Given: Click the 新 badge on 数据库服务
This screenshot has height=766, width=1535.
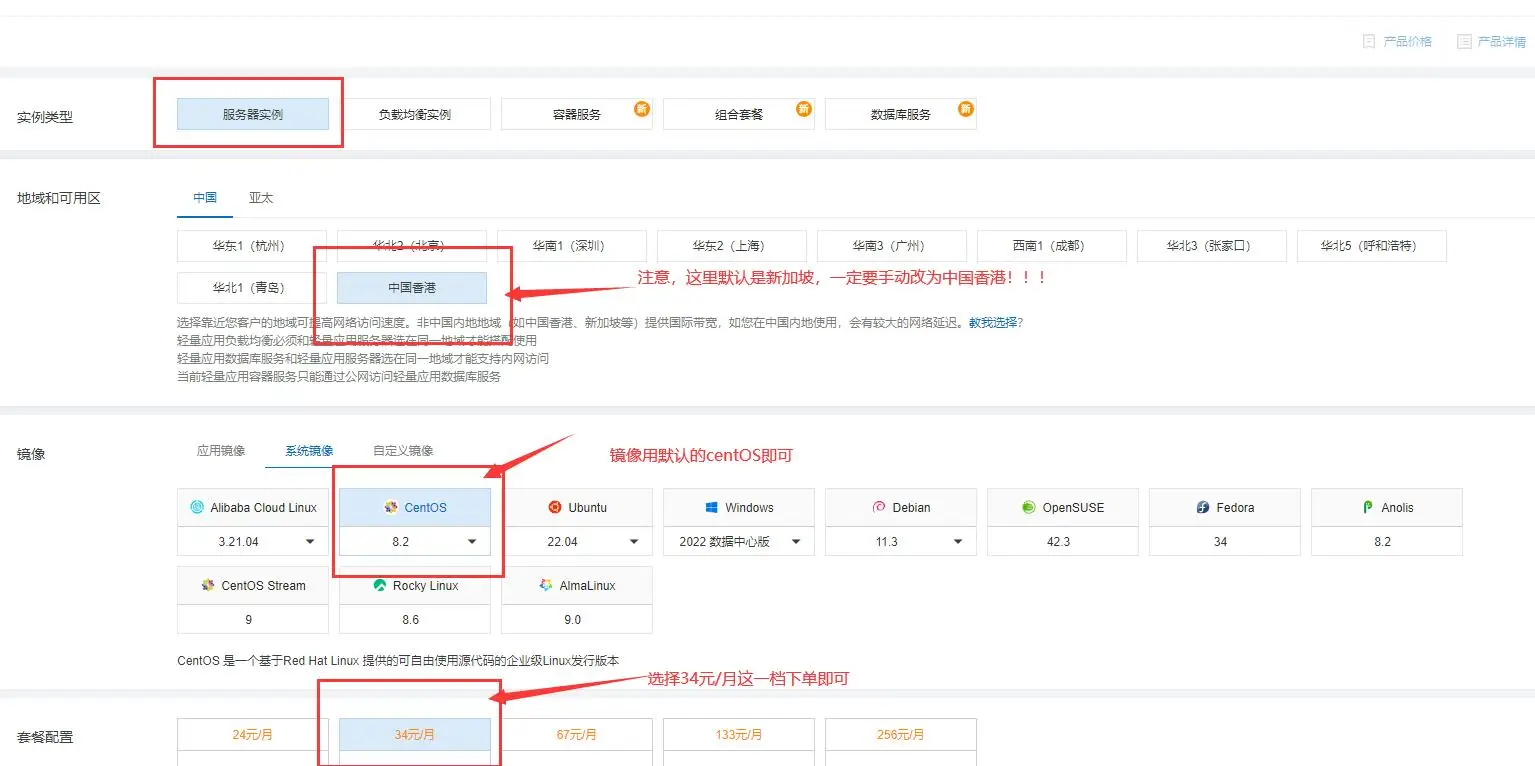Looking at the screenshot, I should (966, 108).
